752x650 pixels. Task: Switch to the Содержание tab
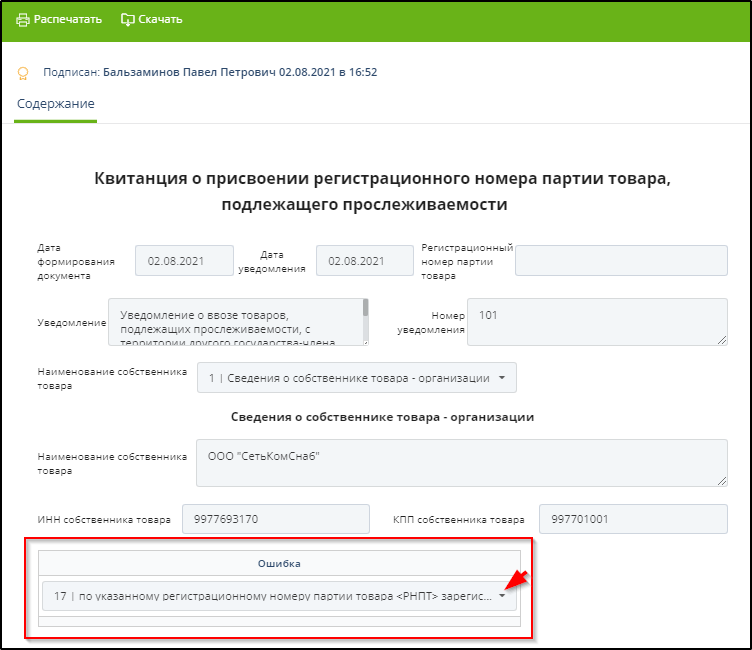tap(56, 104)
